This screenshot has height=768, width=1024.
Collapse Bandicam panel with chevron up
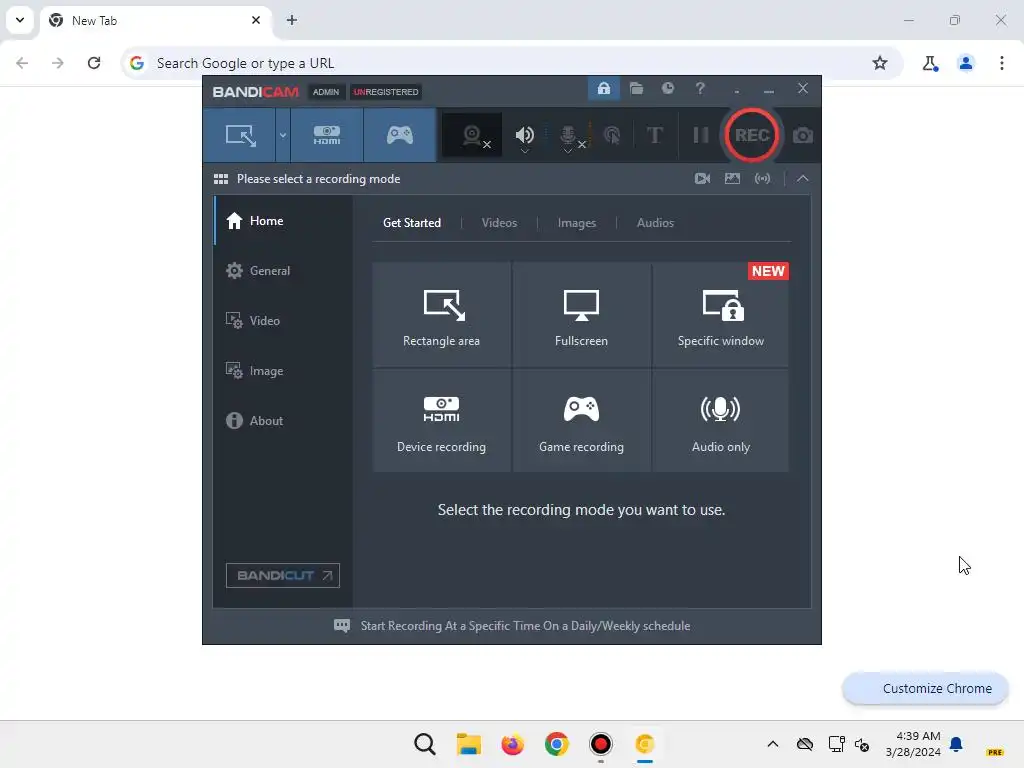(803, 178)
